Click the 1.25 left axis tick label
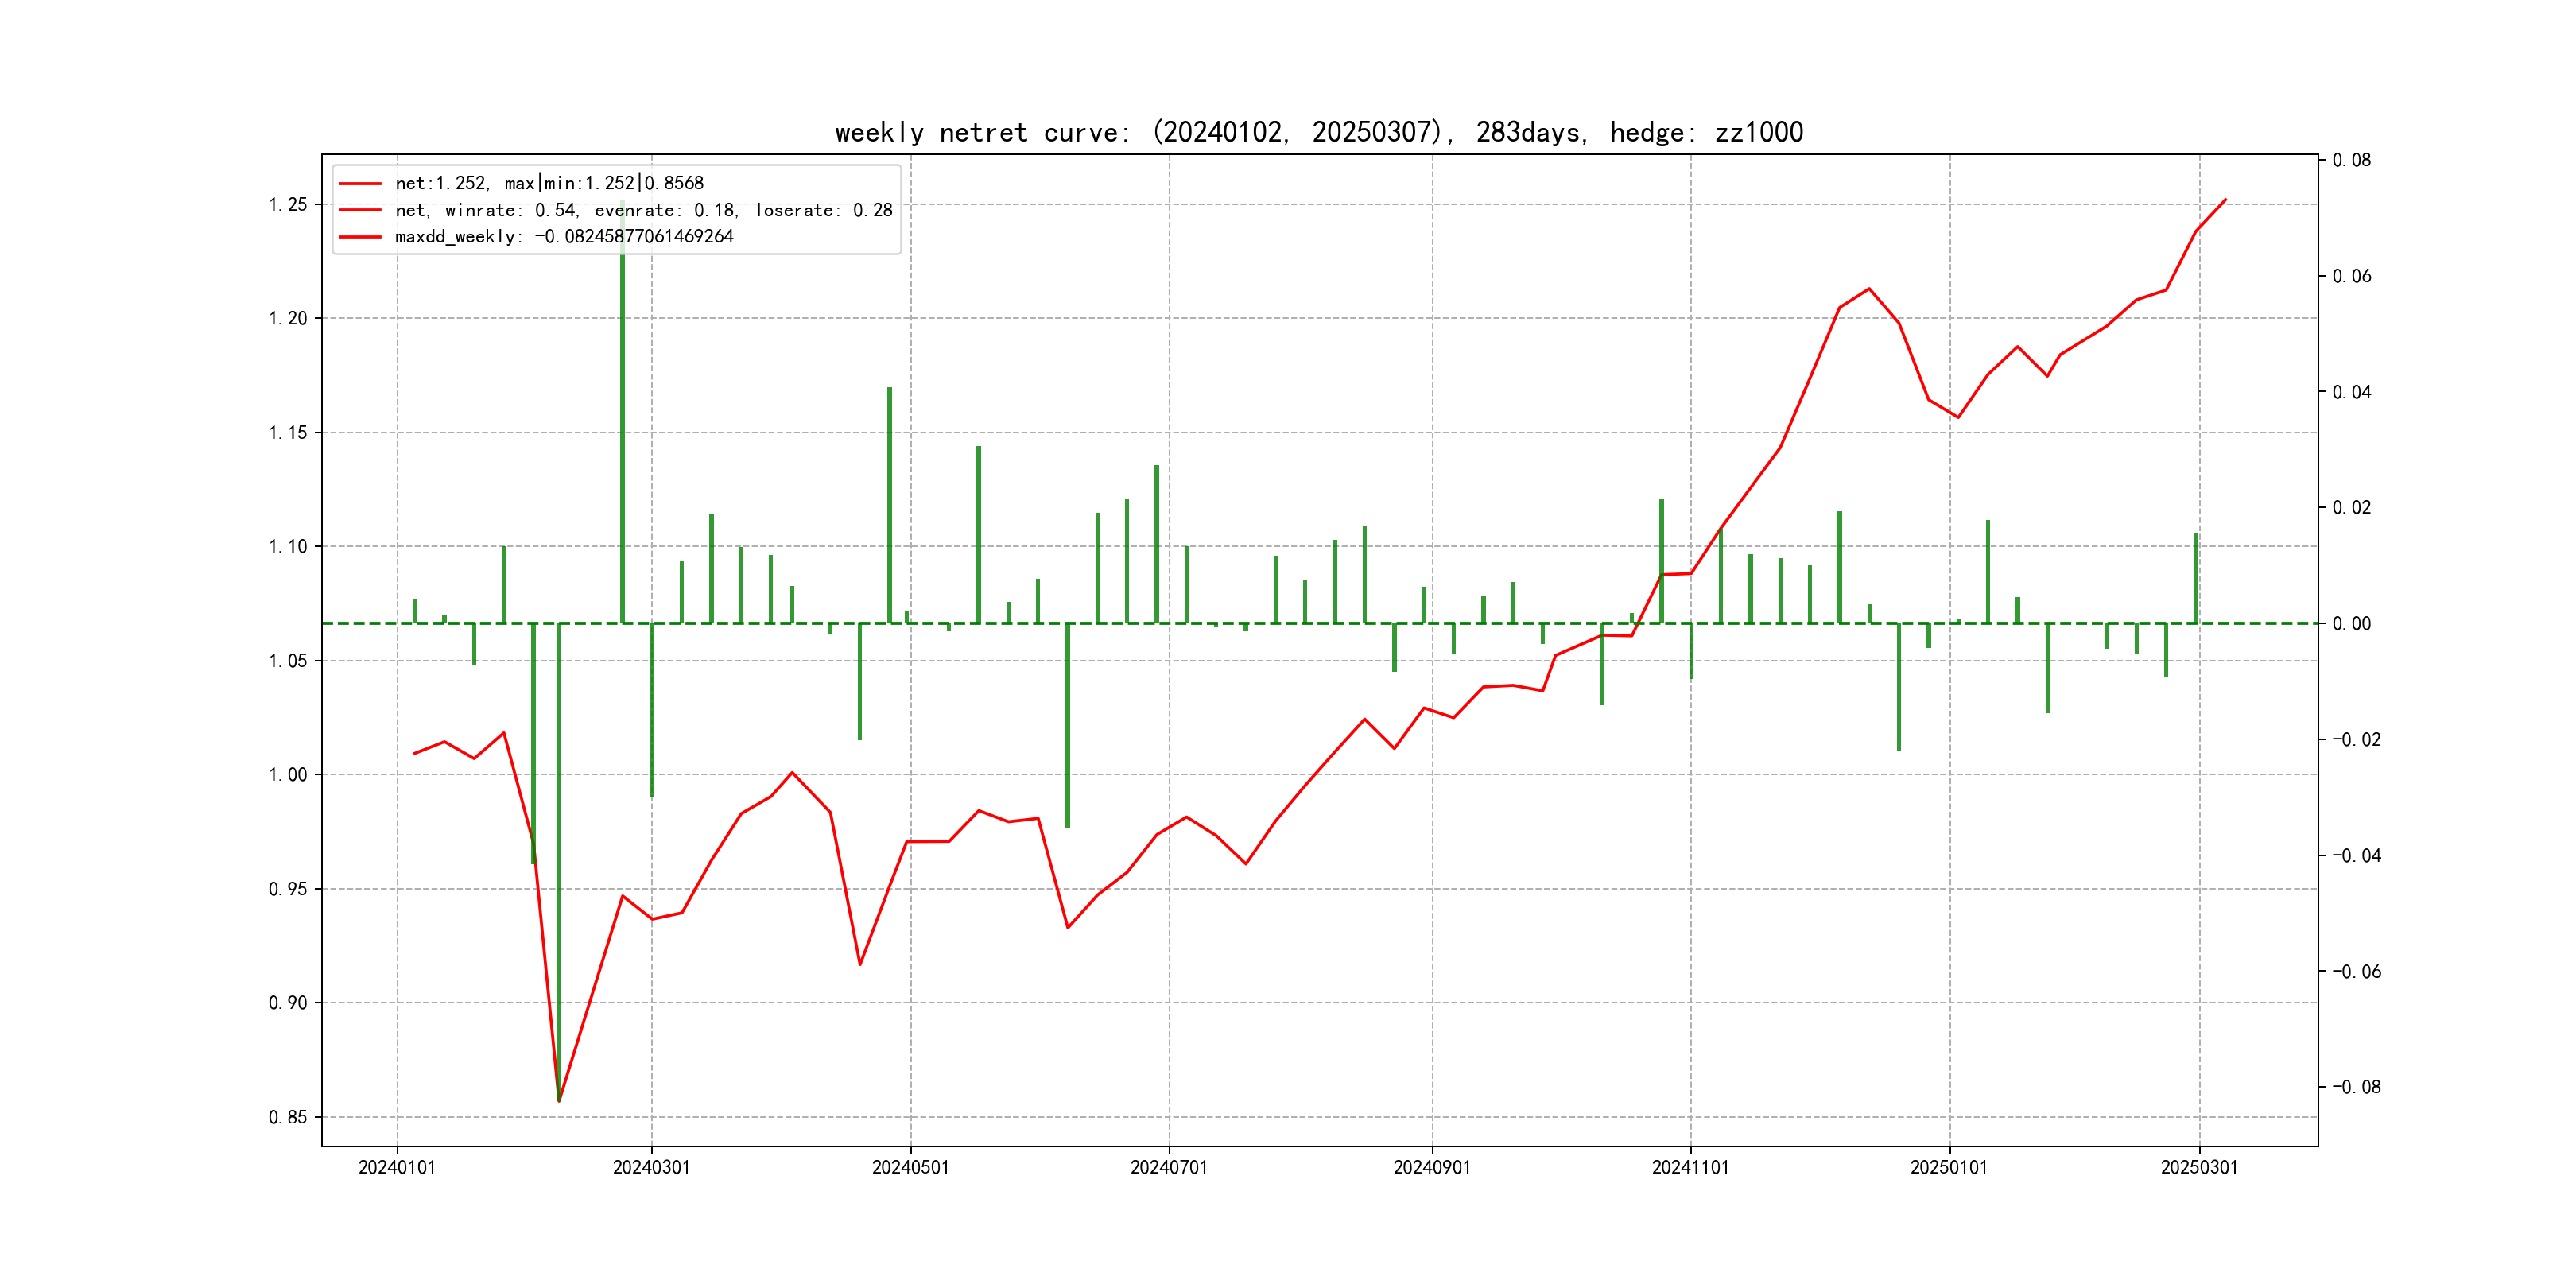The height and width of the screenshot is (1288, 2576). click(x=288, y=205)
